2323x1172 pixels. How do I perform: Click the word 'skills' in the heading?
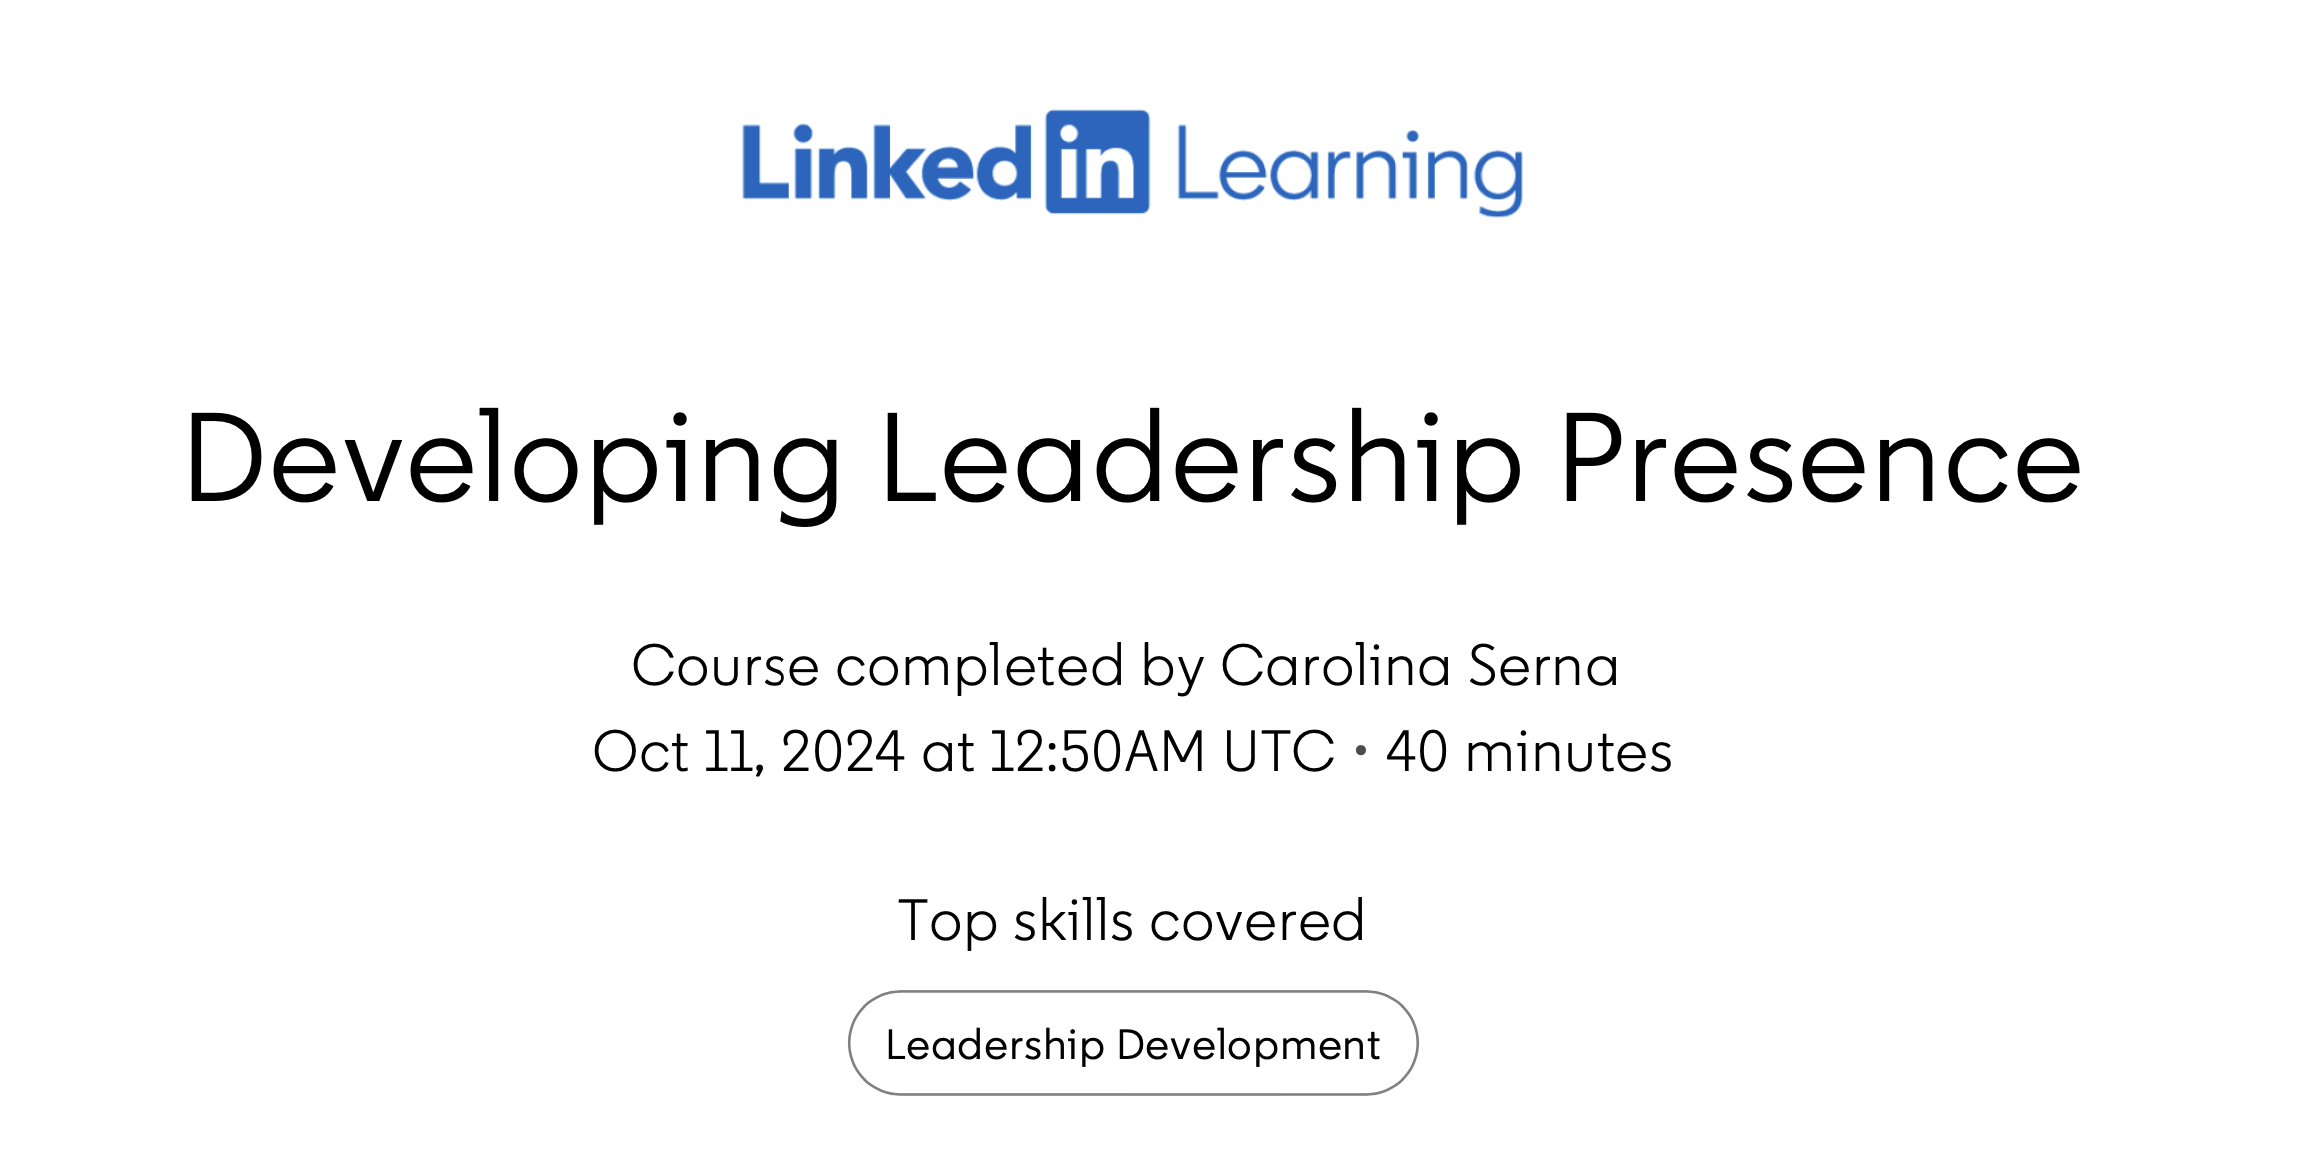(1073, 921)
